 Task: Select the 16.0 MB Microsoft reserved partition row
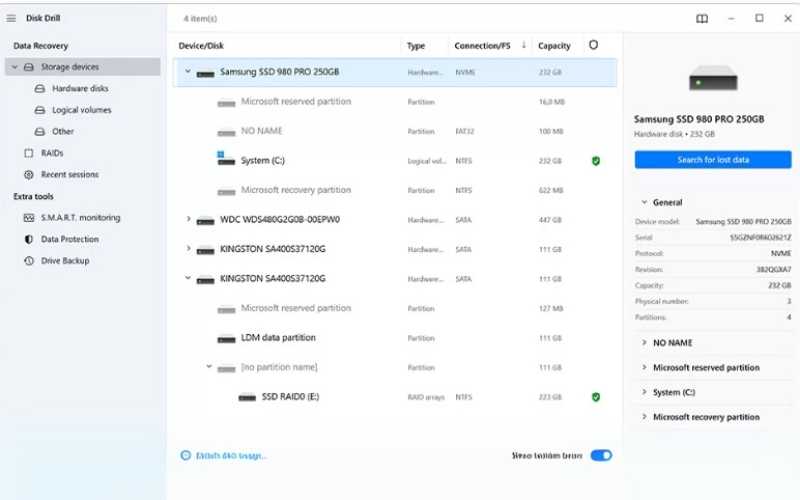[x=395, y=102]
